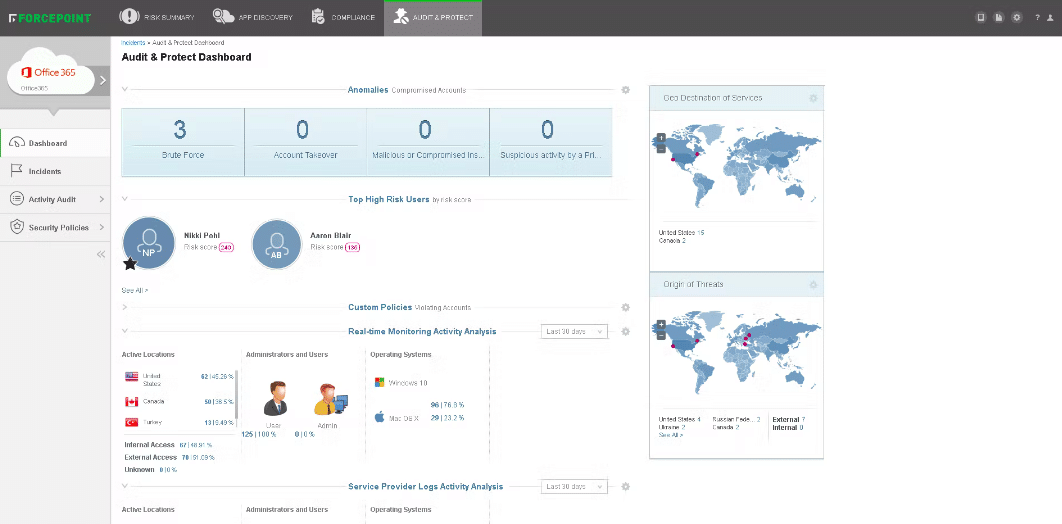Click the Turkey flag icon
1062x524 pixels.
click(131, 422)
